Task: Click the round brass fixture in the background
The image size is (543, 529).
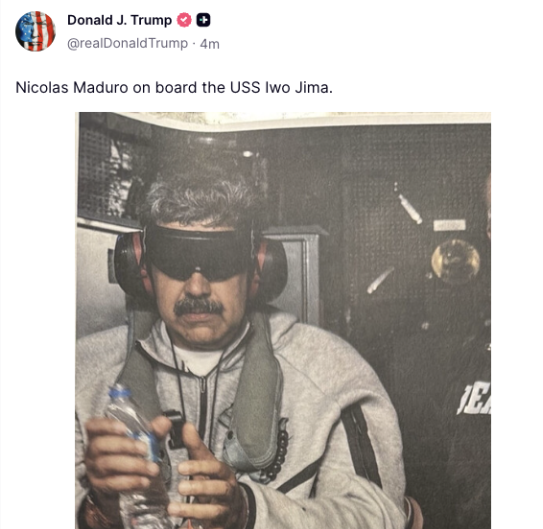Action: click(455, 261)
